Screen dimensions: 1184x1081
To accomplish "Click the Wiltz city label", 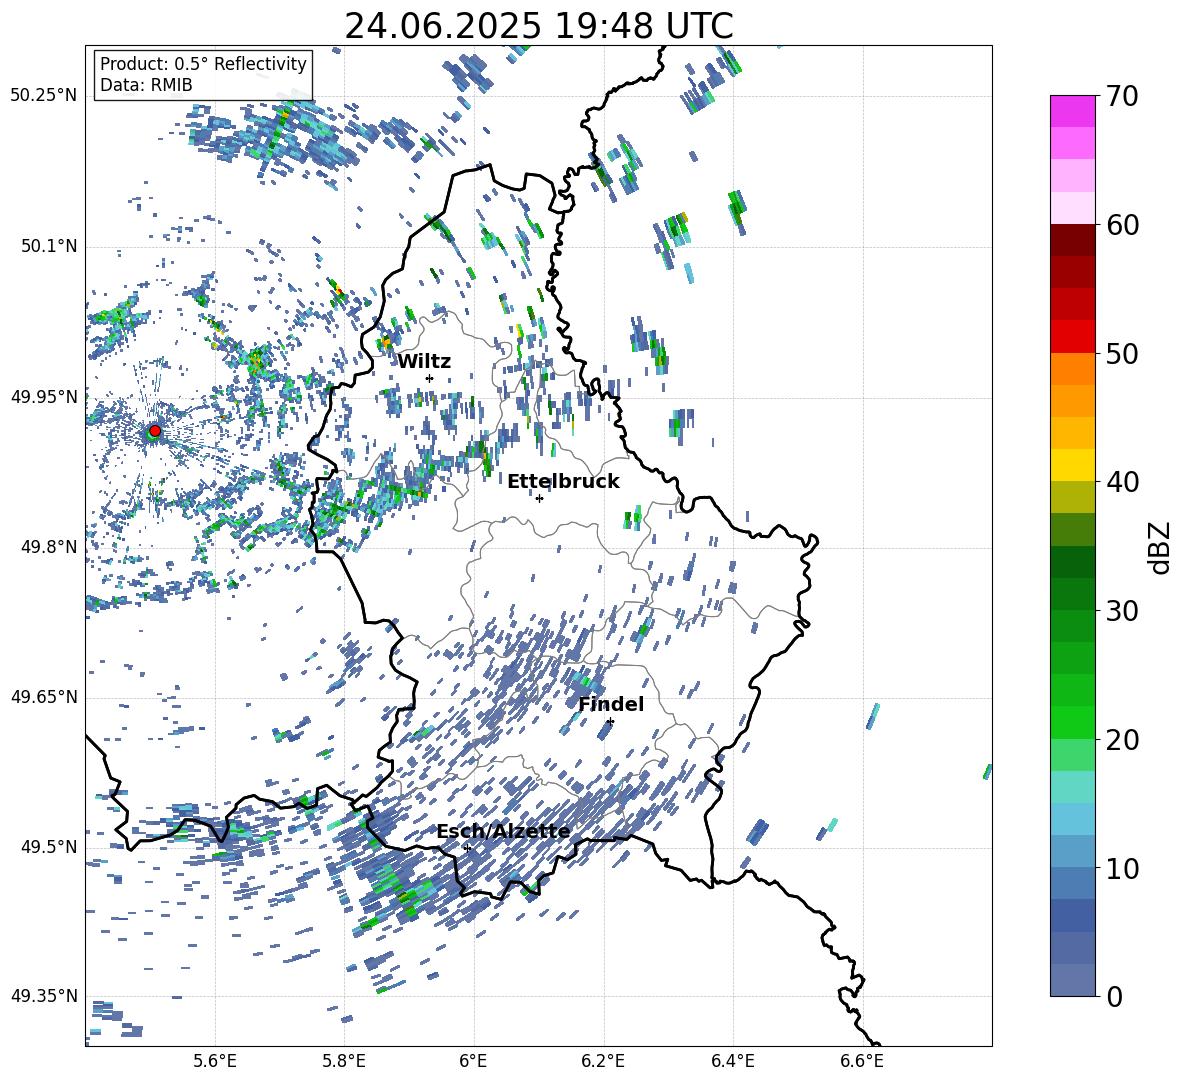I will [424, 362].
